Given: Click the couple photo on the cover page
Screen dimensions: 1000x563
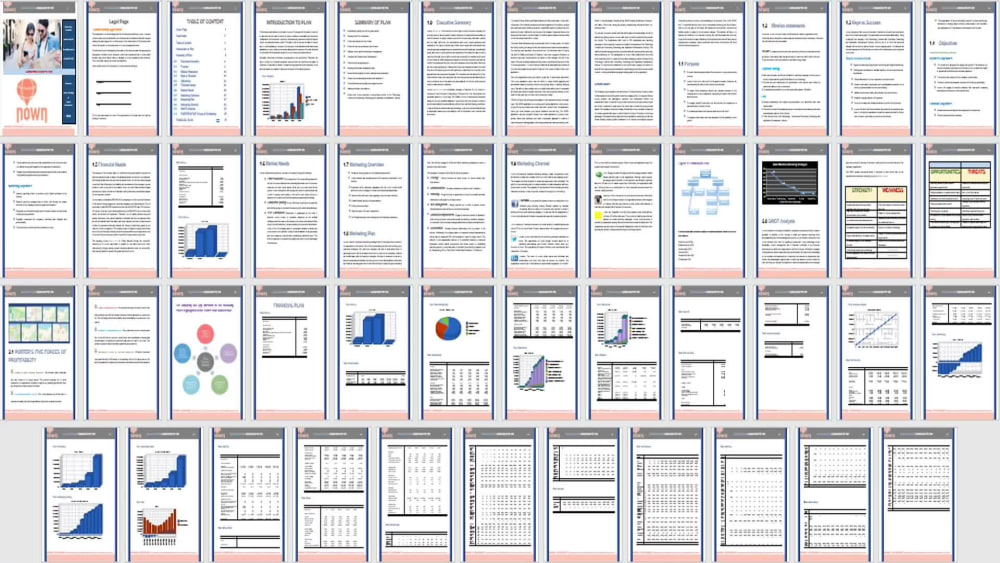Looking at the screenshot, I should pyautogui.click(x=32, y=46).
